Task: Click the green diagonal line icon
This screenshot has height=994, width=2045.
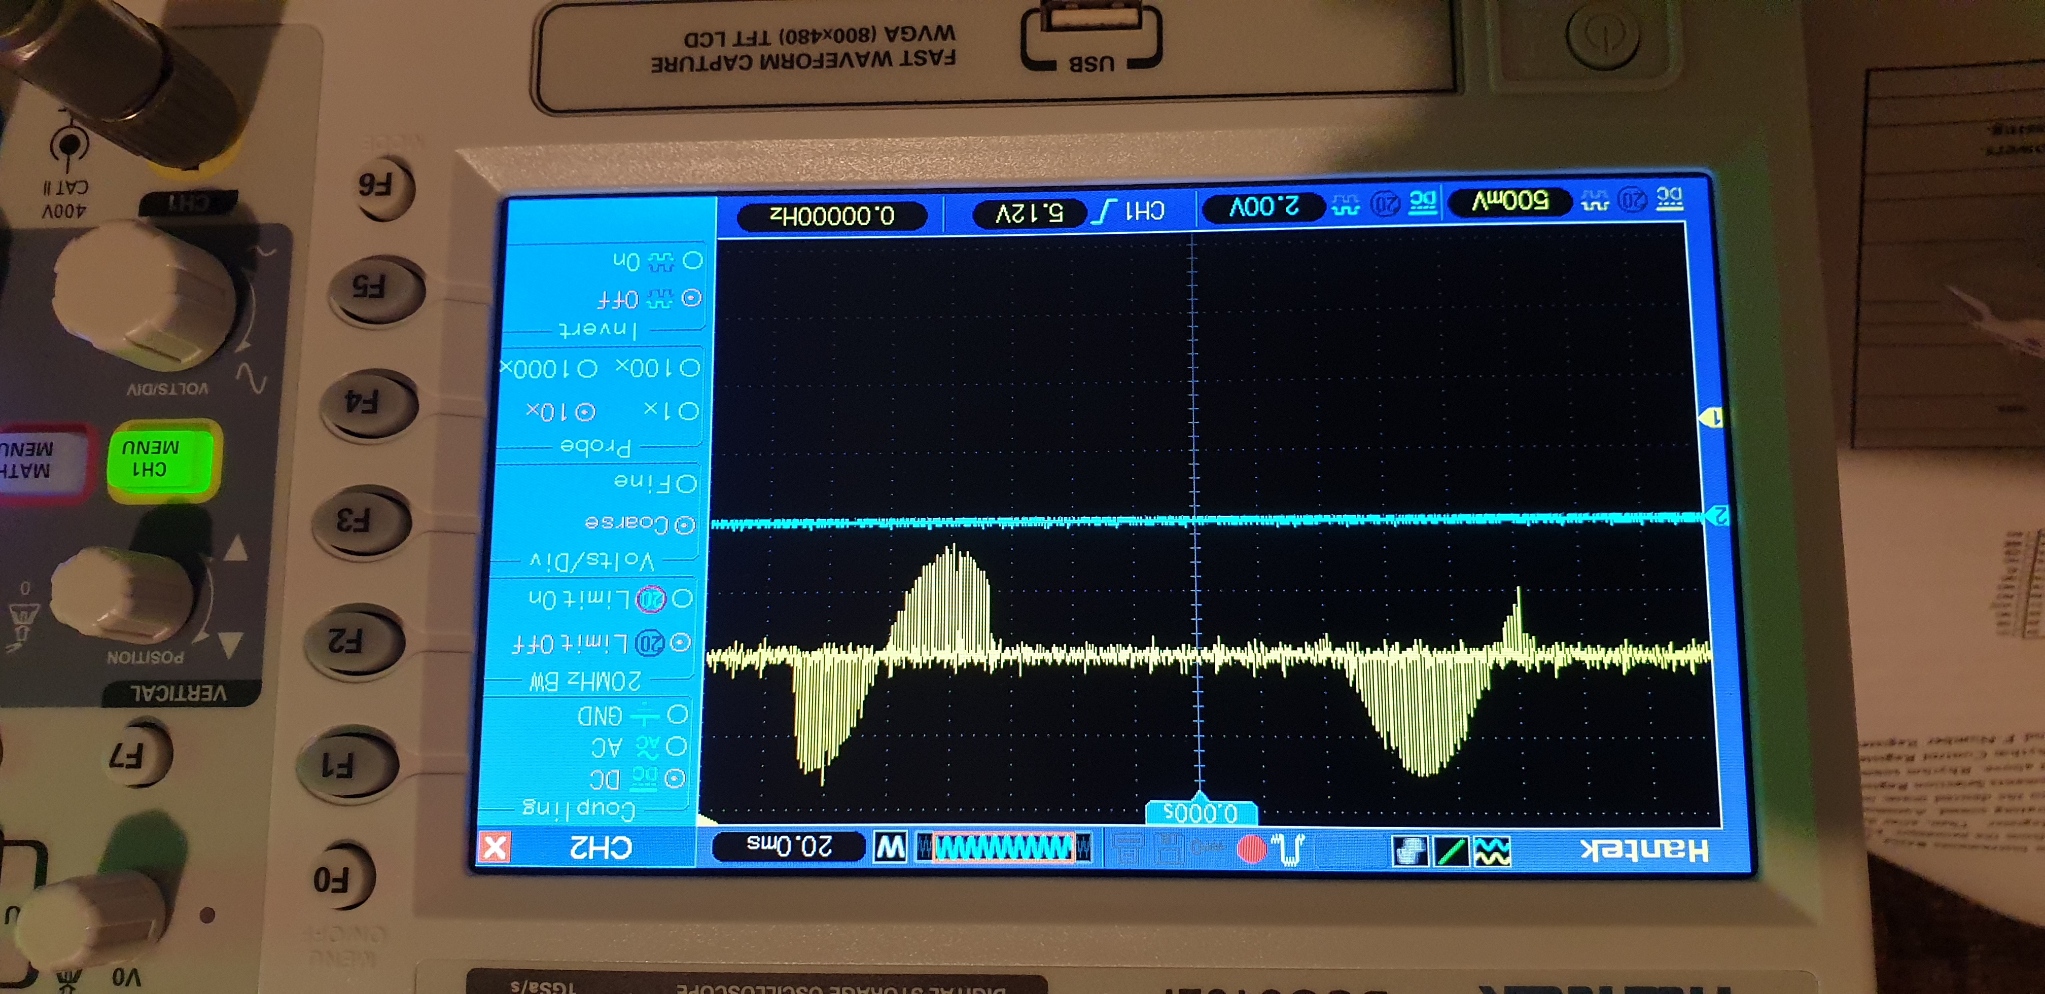Action: pyautogui.click(x=1450, y=851)
